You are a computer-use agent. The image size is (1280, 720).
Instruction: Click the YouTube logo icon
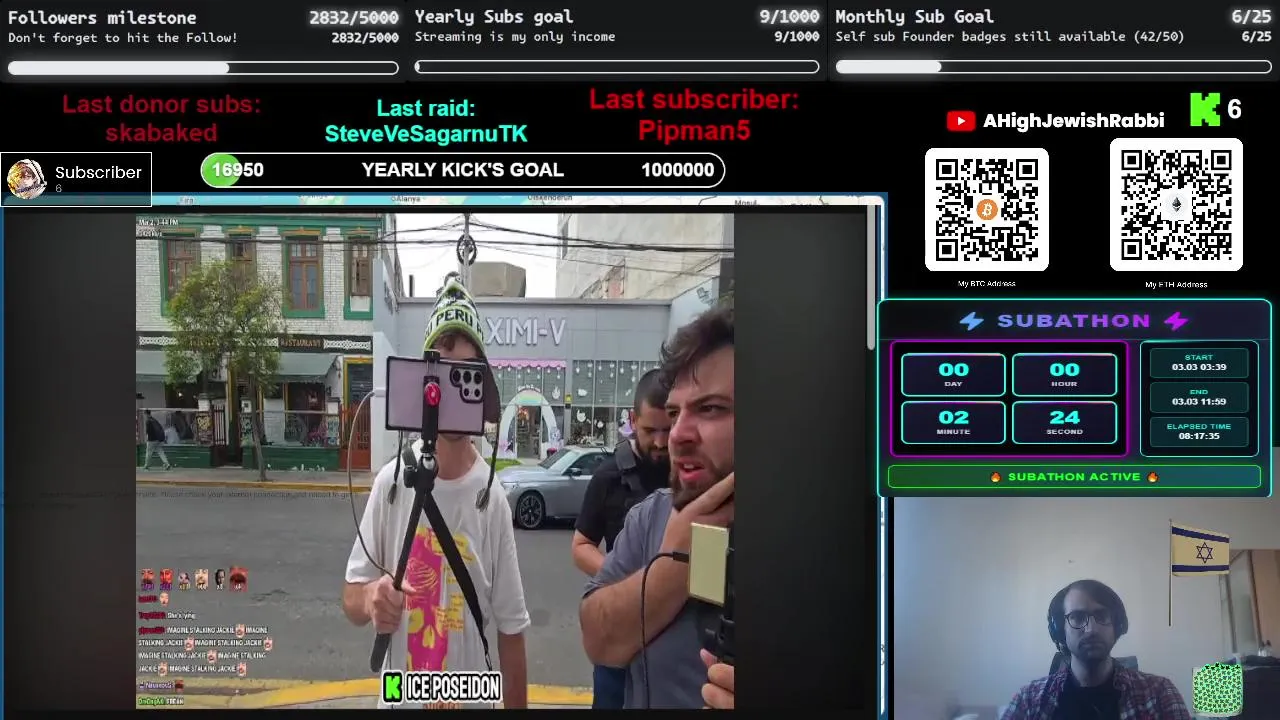(961, 121)
